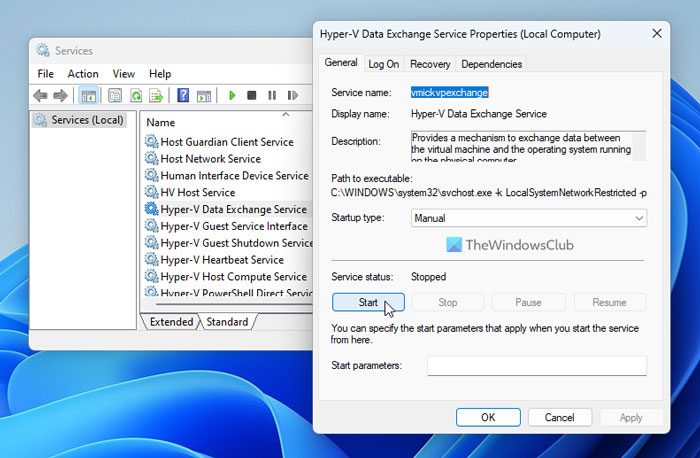Screen dimensions: 700x458
Task: Click the Export List icon in toolbar
Action: pyautogui.click(x=156, y=96)
